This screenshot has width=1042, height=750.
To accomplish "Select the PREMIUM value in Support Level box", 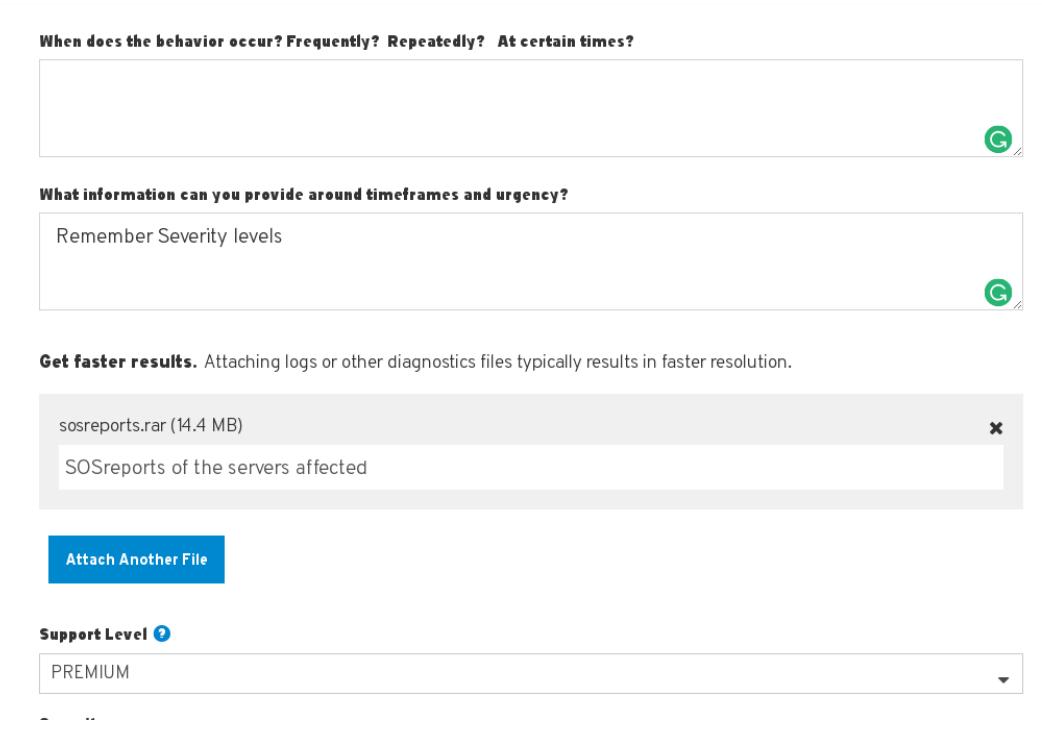I will tap(90, 673).
